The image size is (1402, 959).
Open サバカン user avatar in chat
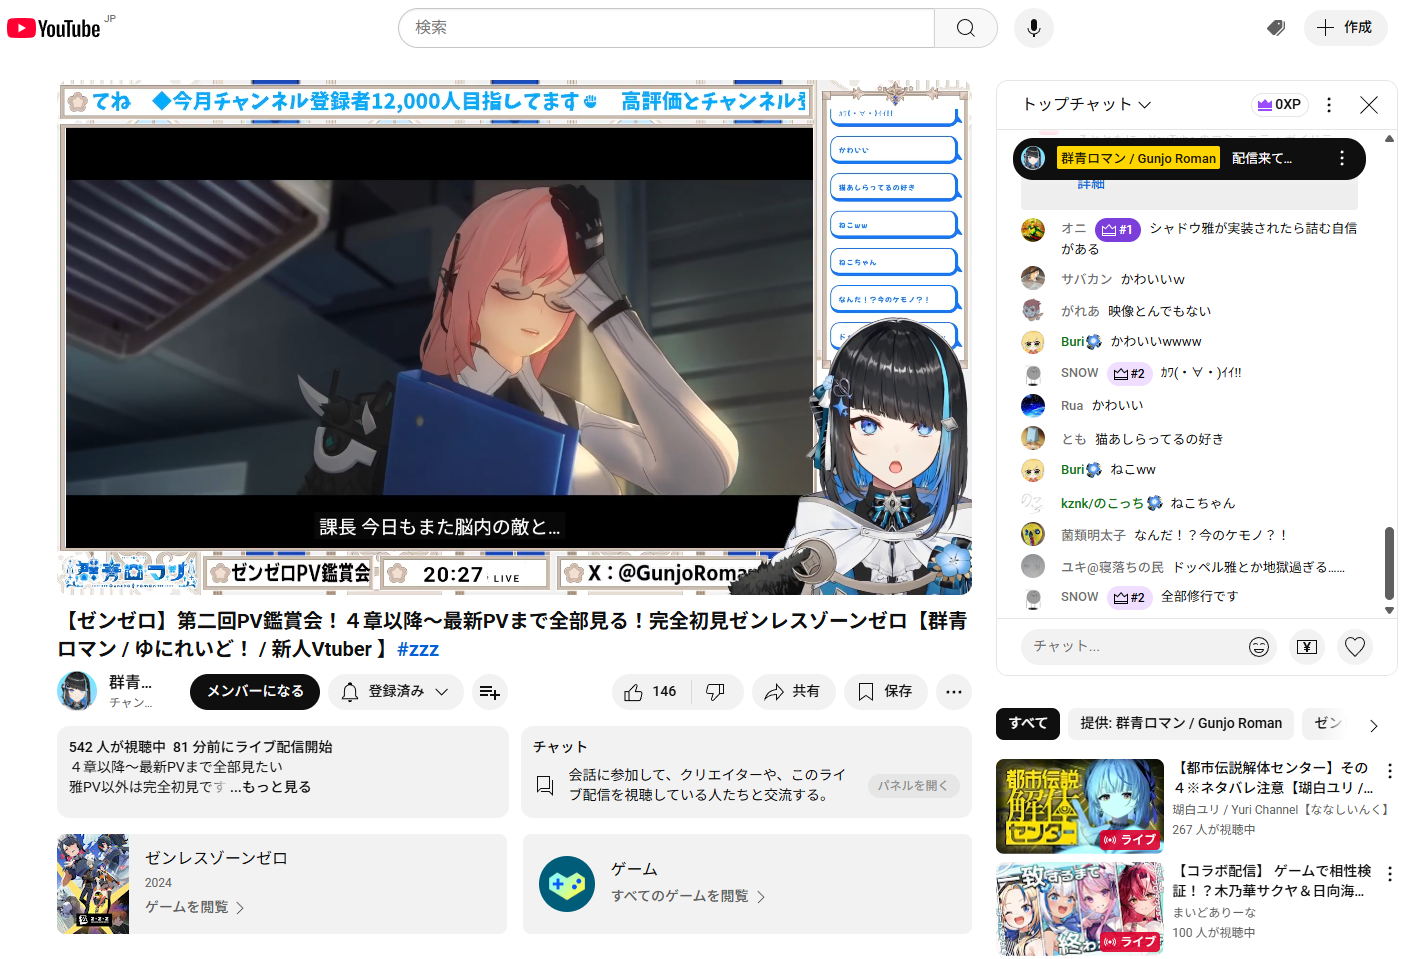pyautogui.click(x=1033, y=278)
